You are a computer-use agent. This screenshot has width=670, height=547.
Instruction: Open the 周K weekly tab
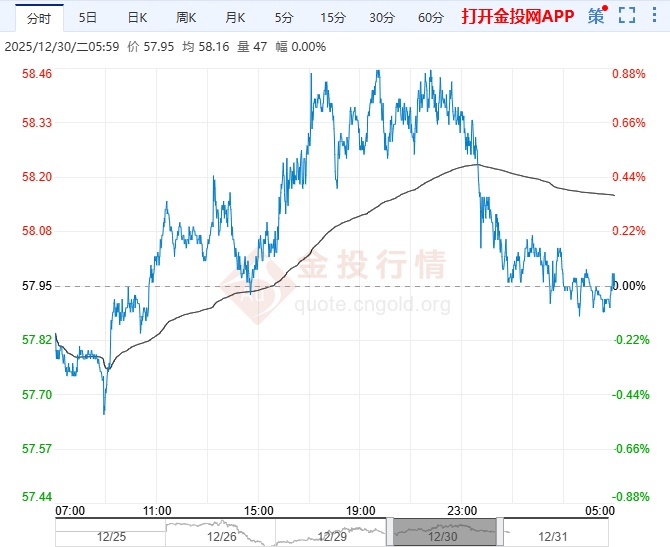click(186, 18)
